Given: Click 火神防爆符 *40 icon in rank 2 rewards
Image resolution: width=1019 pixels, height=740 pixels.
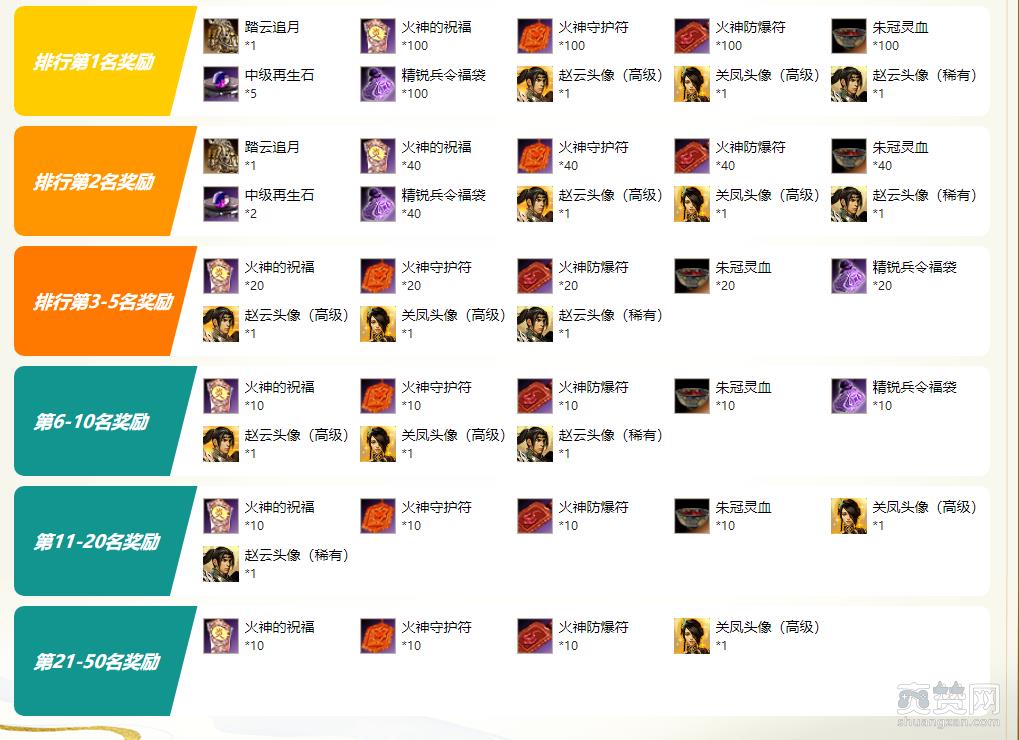Looking at the screenshot, I should coord(692,156).
